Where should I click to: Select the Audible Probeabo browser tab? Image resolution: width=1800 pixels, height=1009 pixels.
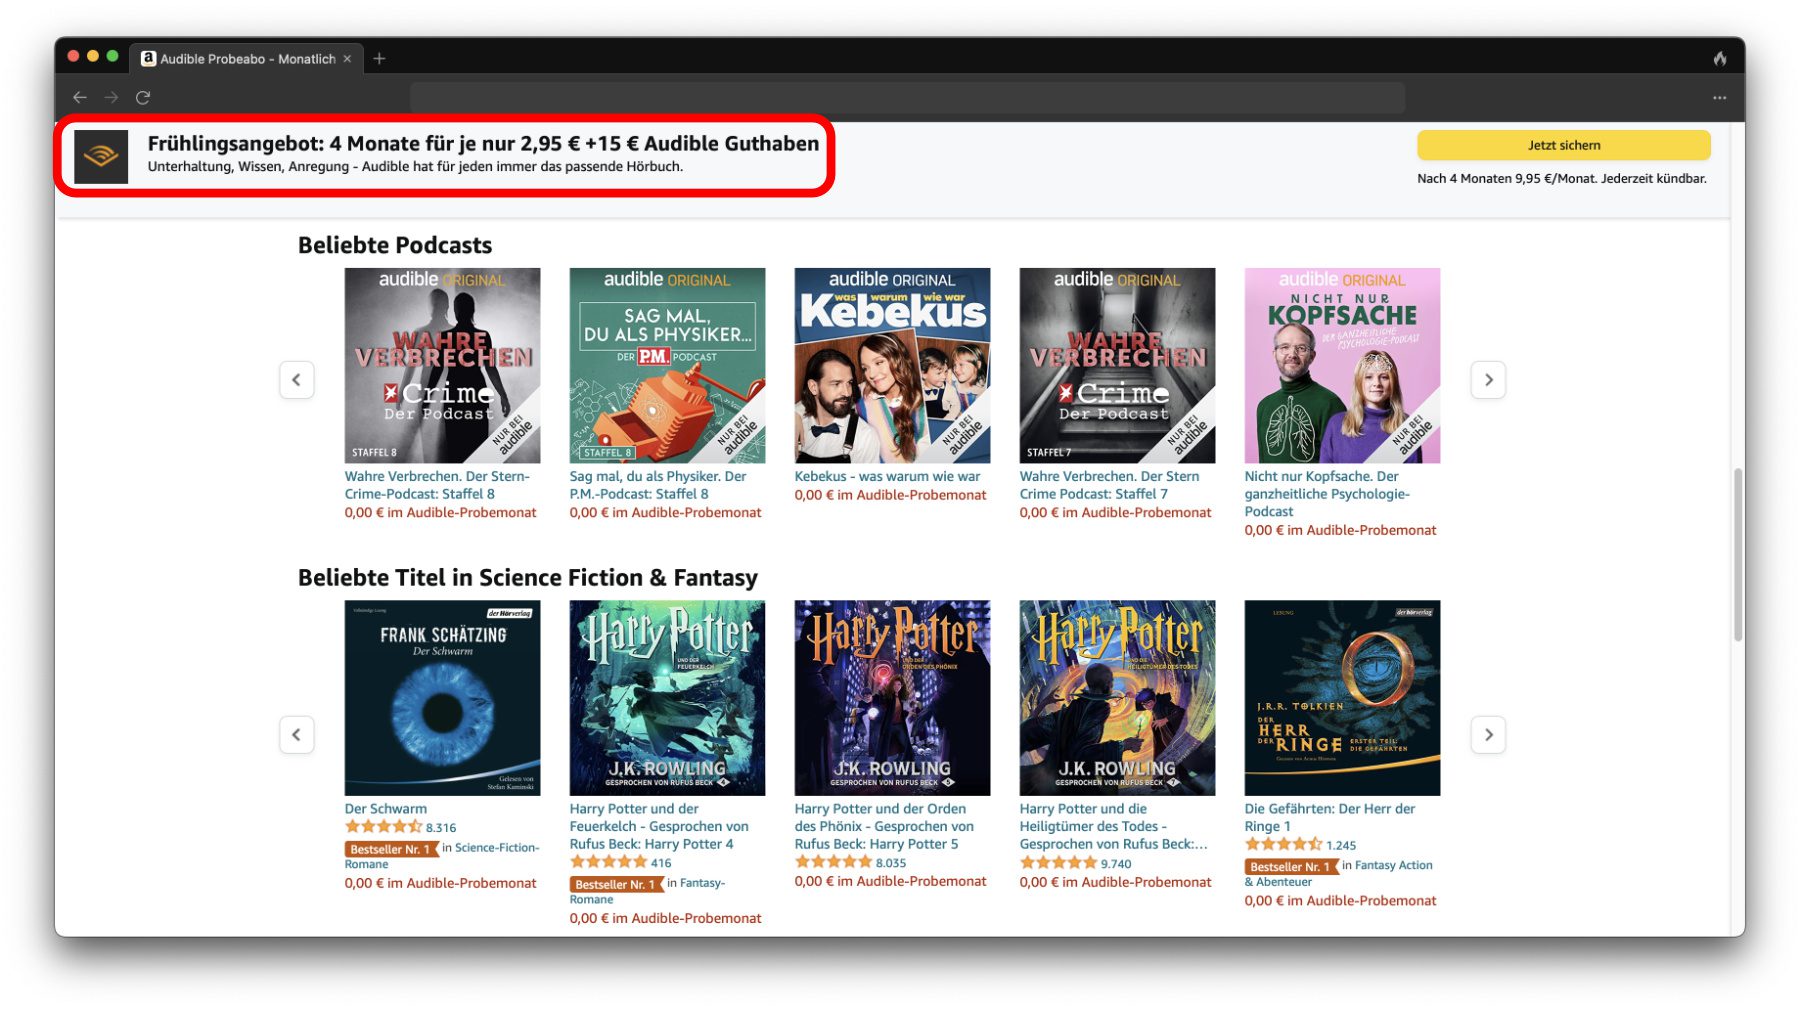[246, 59]
